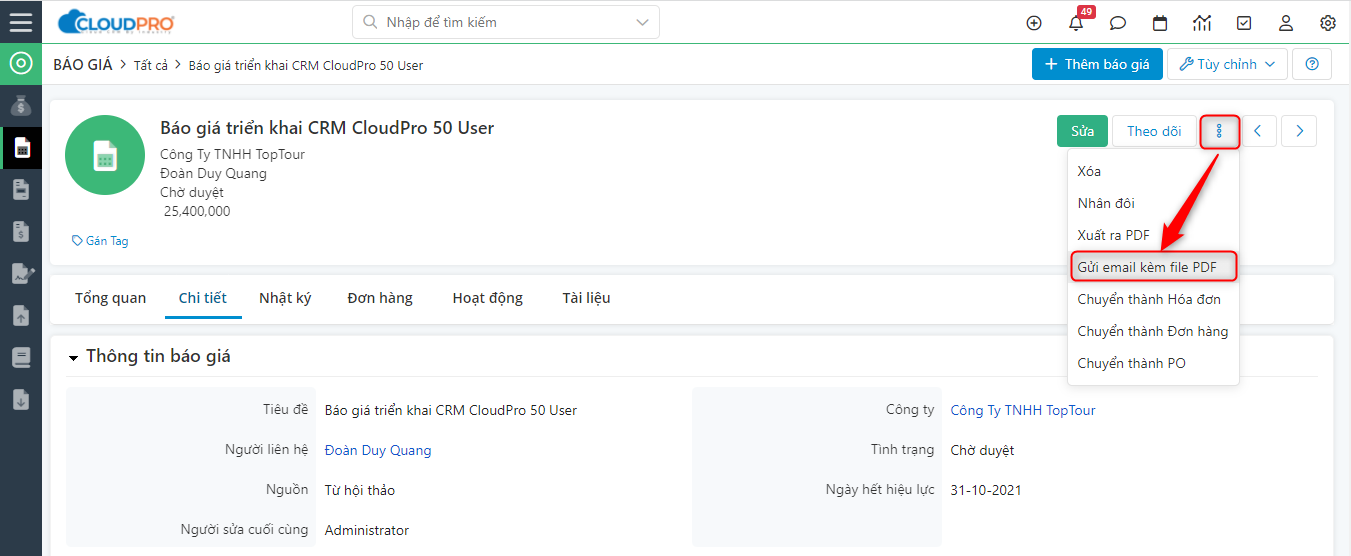Viewport: 1351px width, 556px height.
Task: Open notifications bell with 49 badge
Action: (x=1077, y=21)
